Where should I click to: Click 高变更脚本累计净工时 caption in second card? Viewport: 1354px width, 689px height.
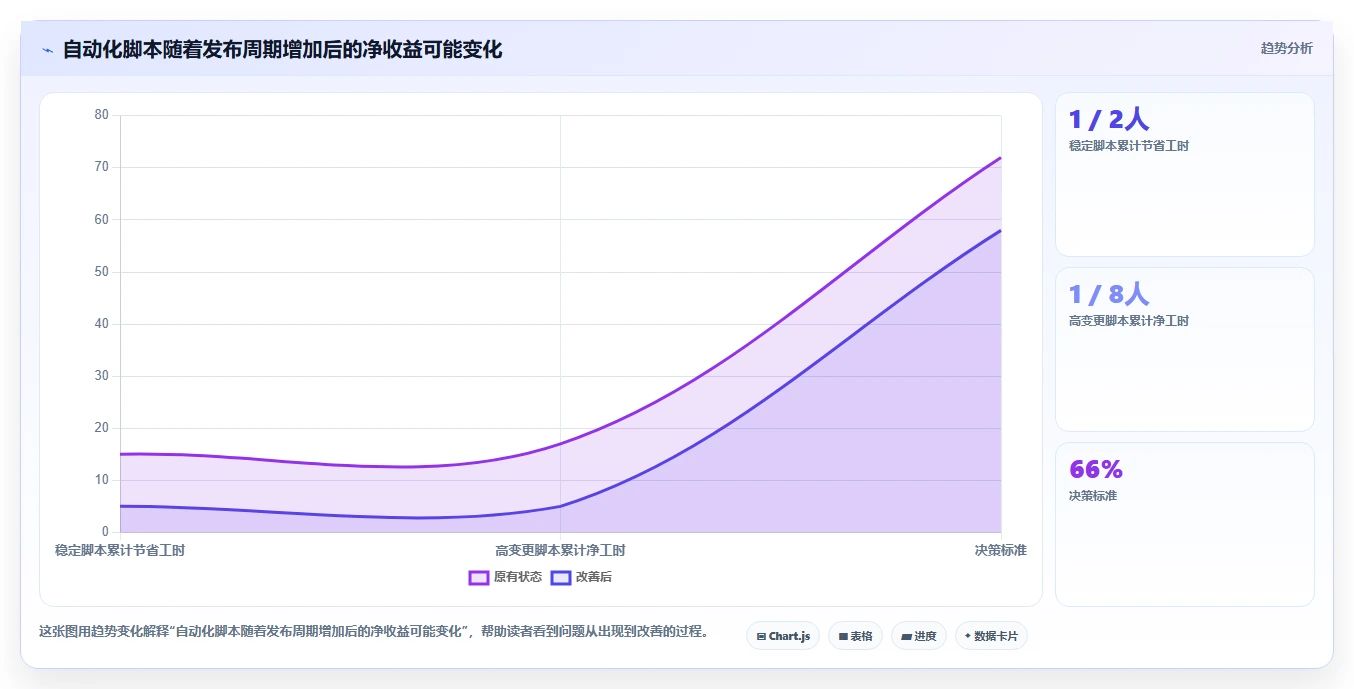click(x=1129, y=321)
